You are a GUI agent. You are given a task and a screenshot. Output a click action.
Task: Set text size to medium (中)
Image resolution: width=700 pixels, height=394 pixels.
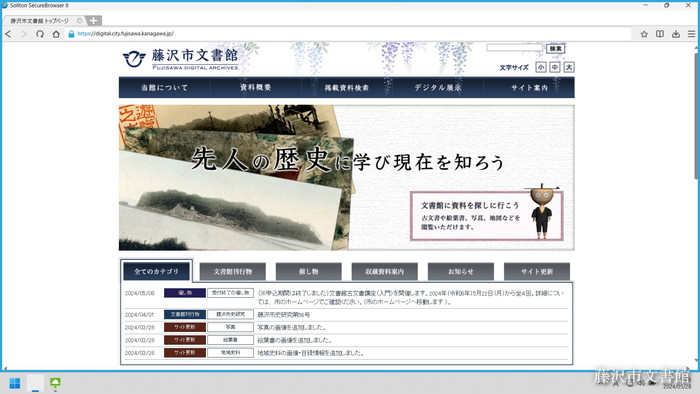[x=554, y=67]
